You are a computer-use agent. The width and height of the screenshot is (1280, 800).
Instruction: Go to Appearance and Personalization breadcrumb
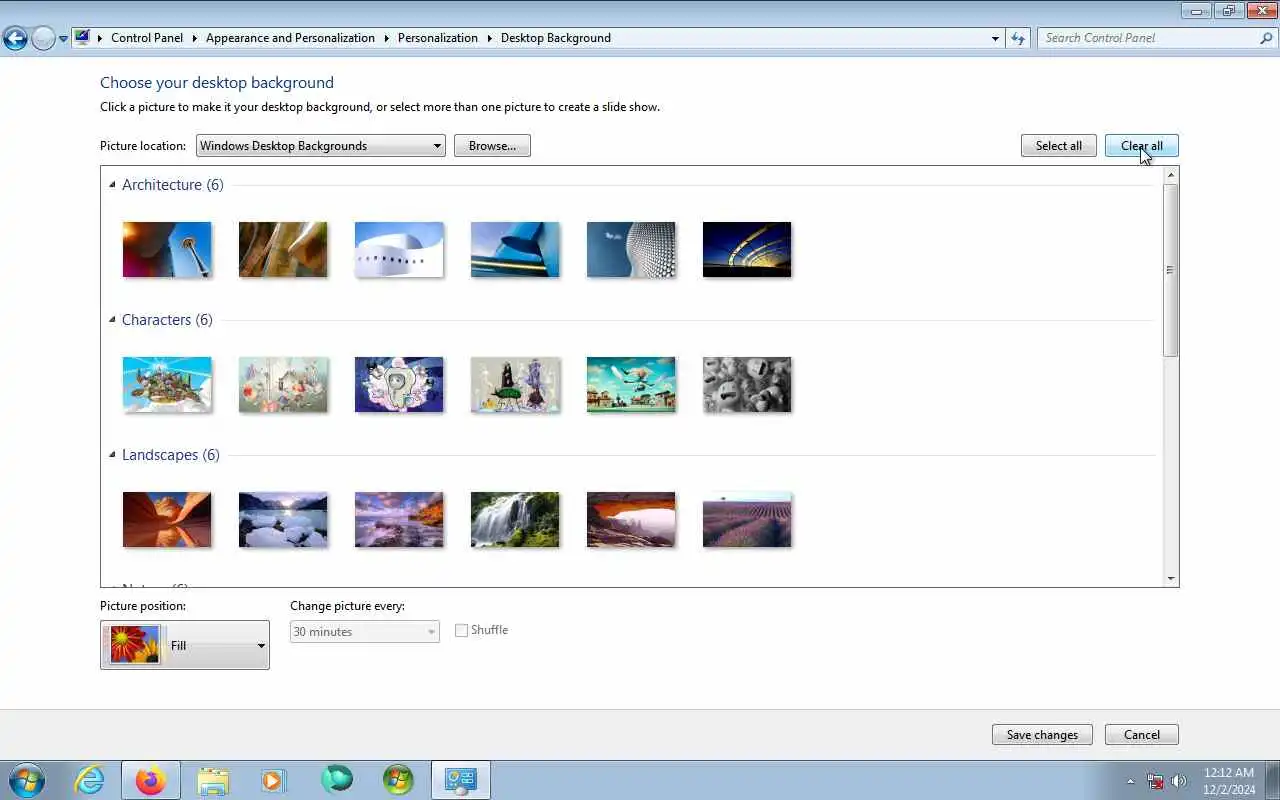pos(290,38)
